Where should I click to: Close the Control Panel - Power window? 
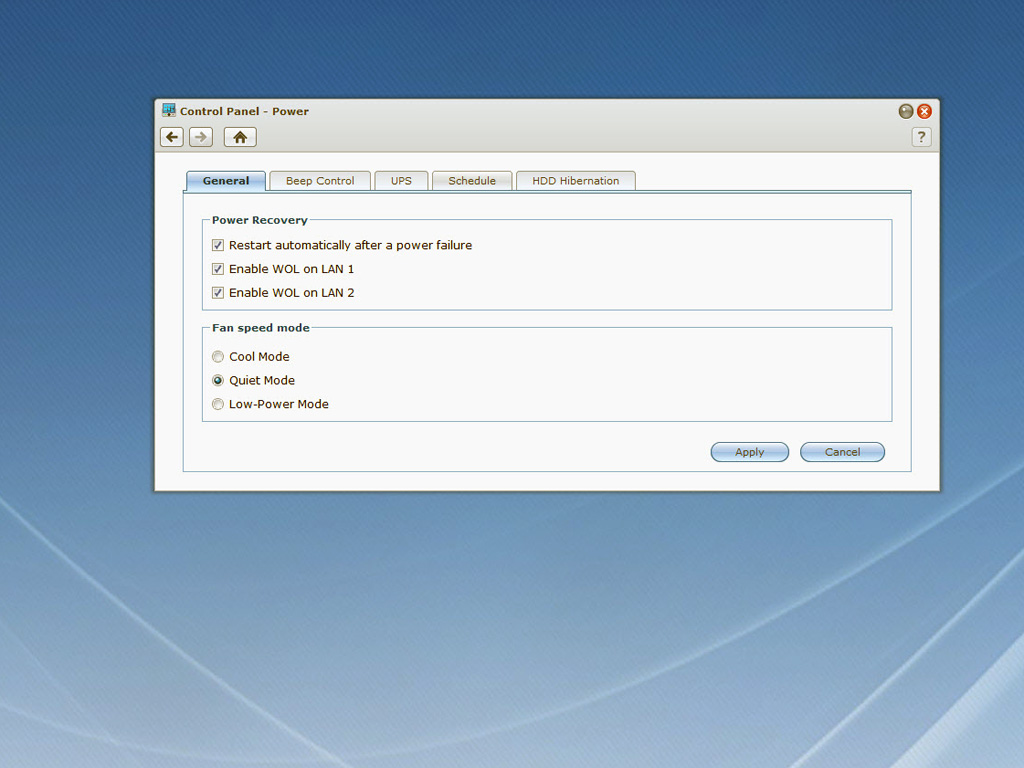[x=924, y=111]
